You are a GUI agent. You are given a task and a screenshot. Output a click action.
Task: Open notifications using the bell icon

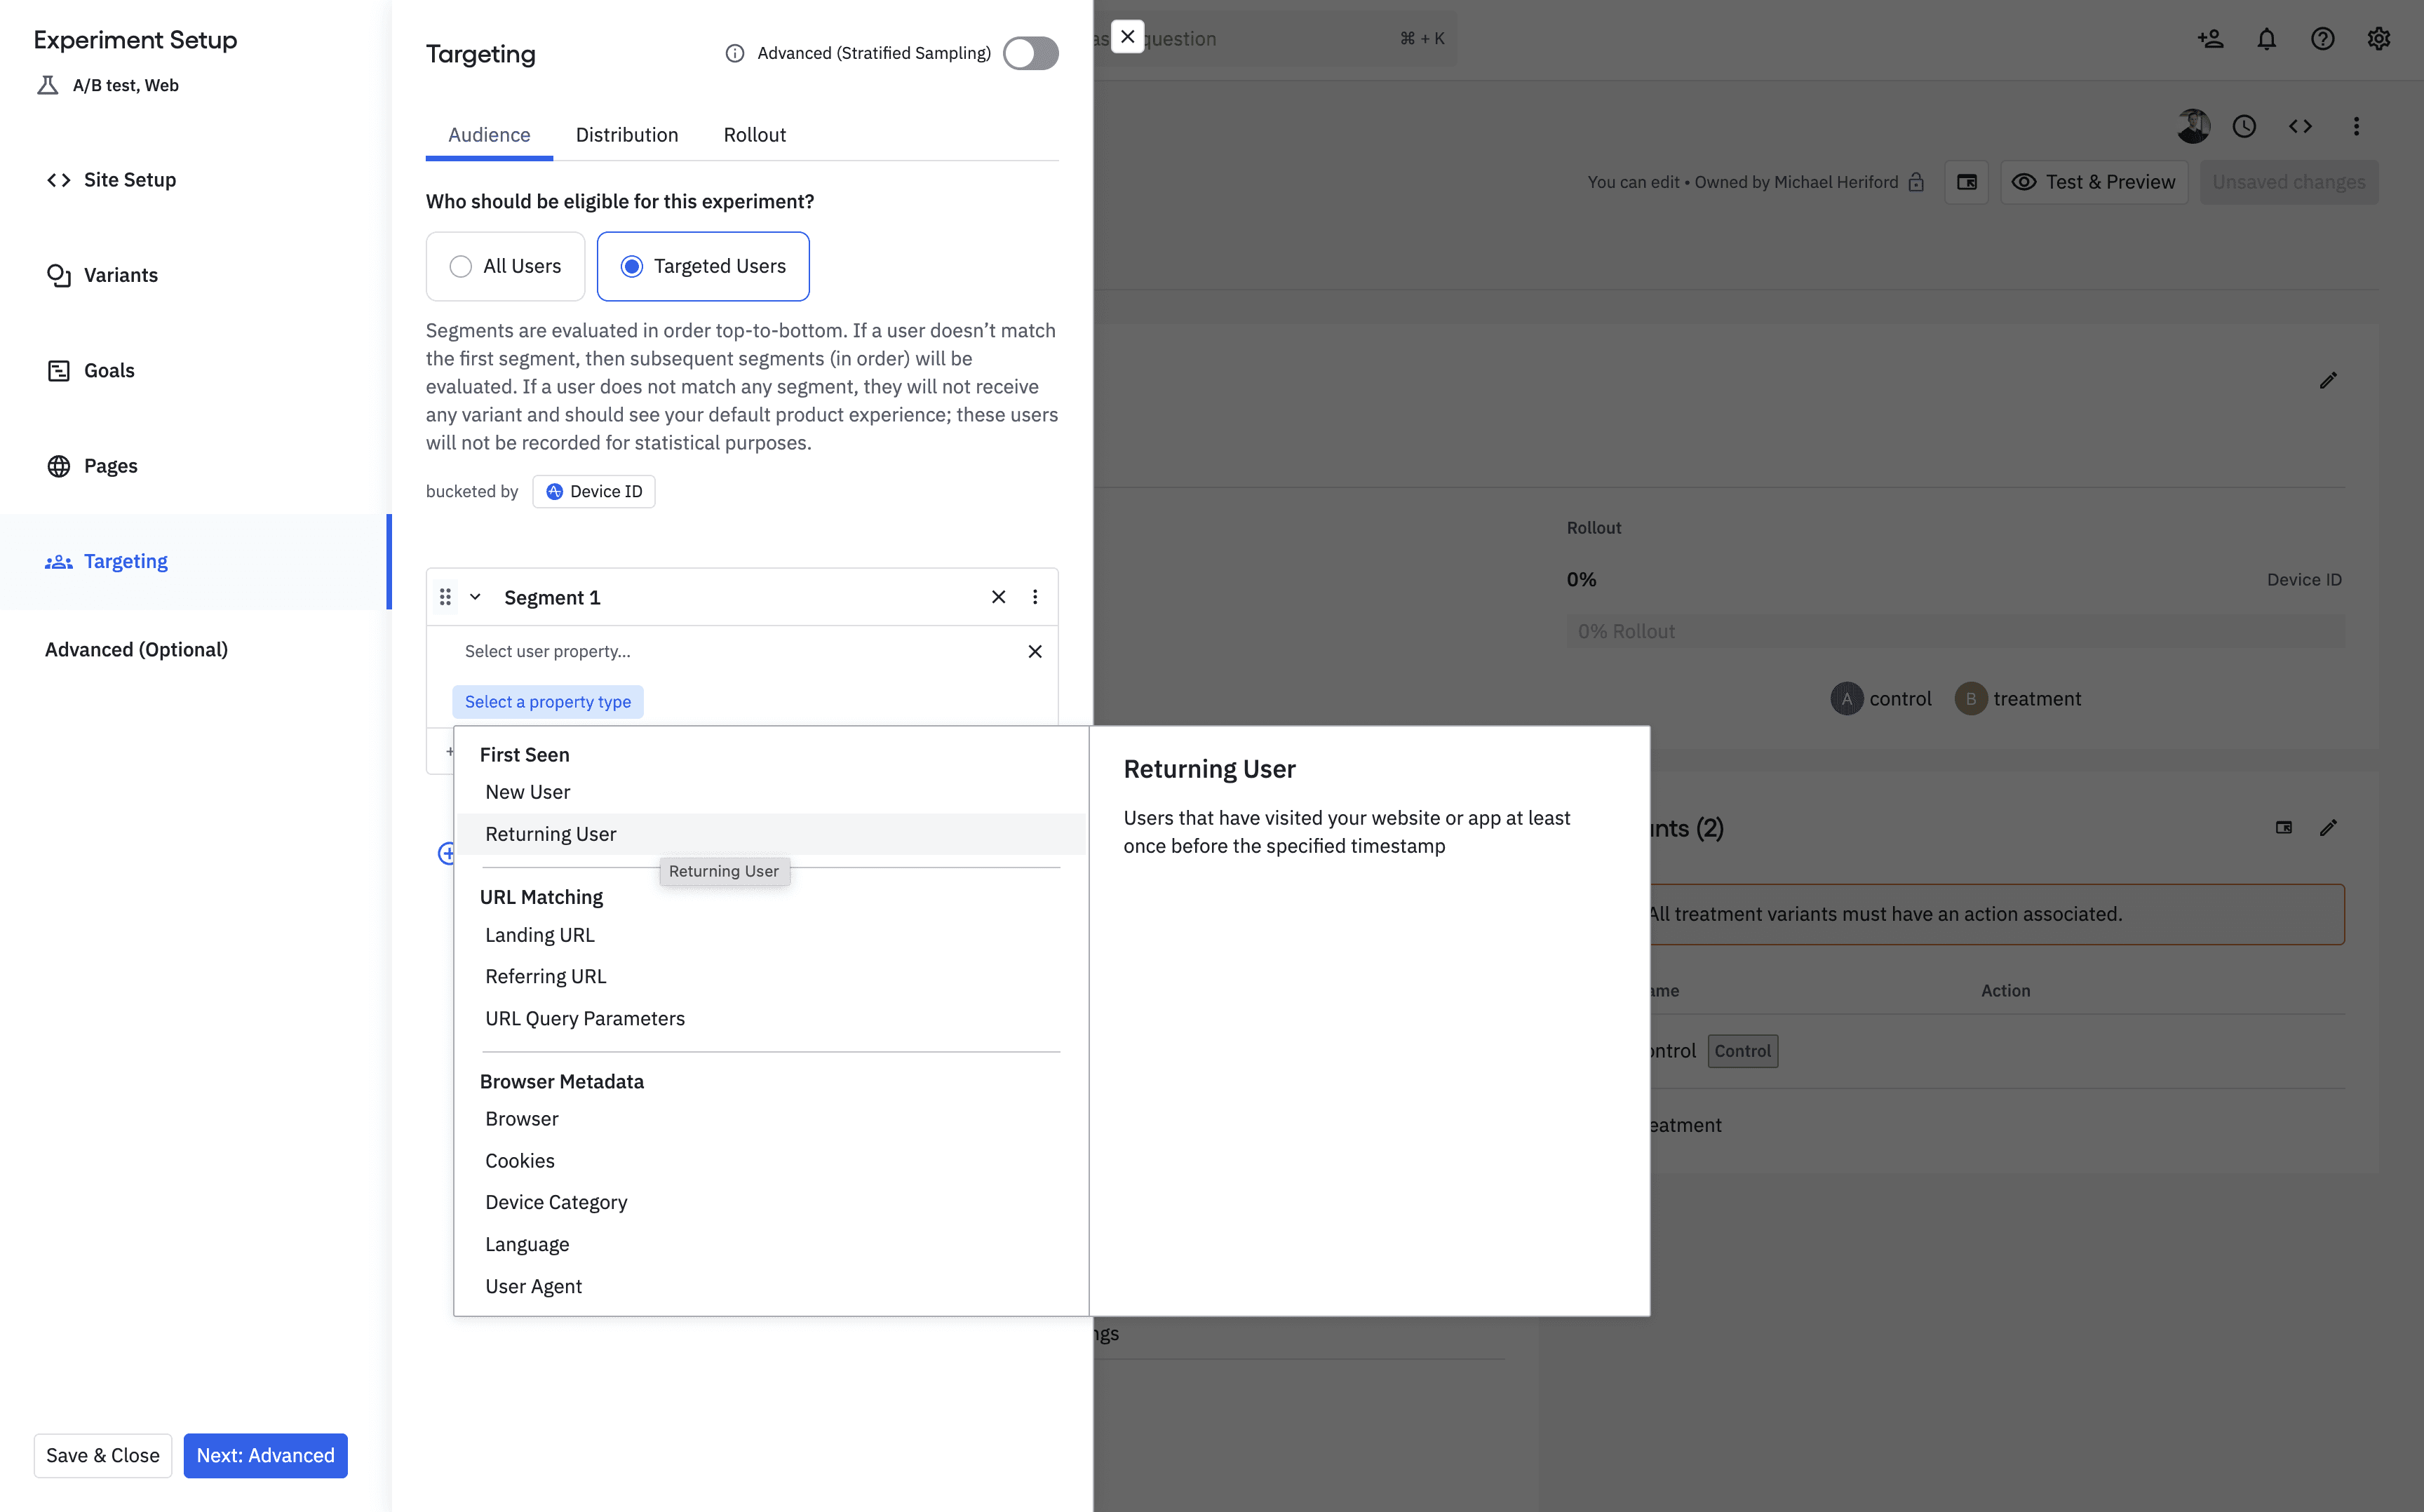pos(2266,38)
